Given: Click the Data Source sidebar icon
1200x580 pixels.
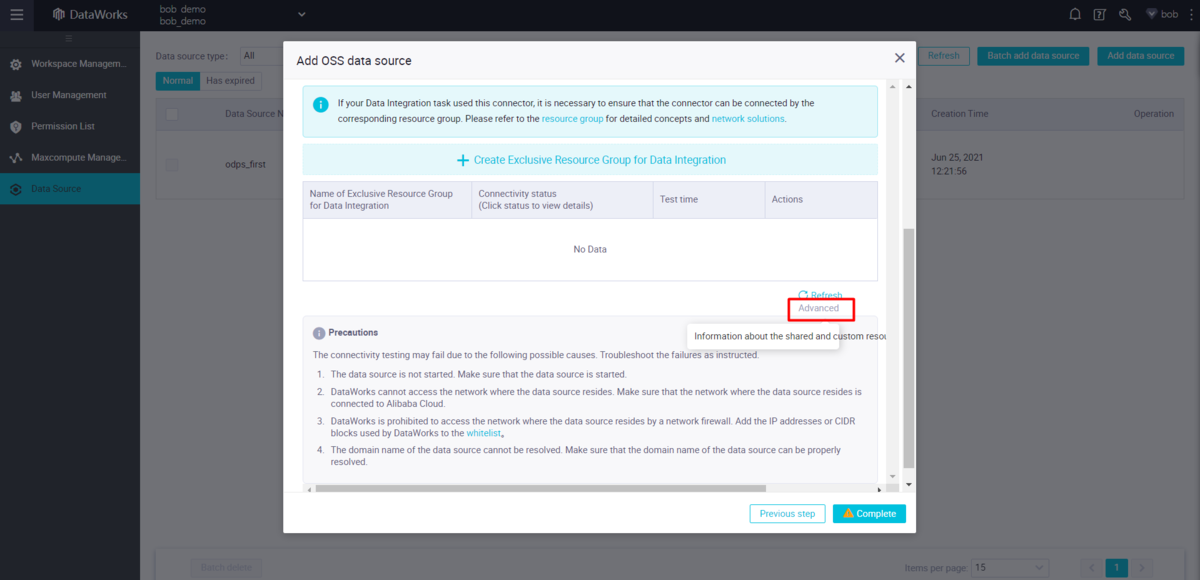Looking at the screenshot, I should [x=15, y=189].
